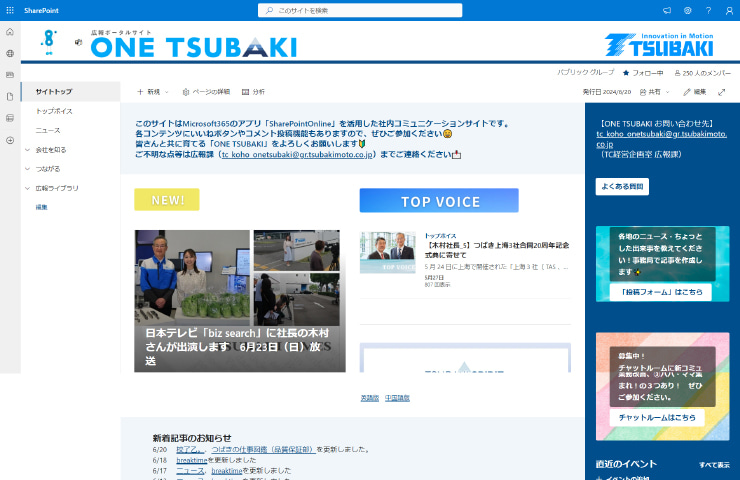Click the 英語版 link
The height and width of the screenshot is (480, 740).
click(x=370, y=398)
